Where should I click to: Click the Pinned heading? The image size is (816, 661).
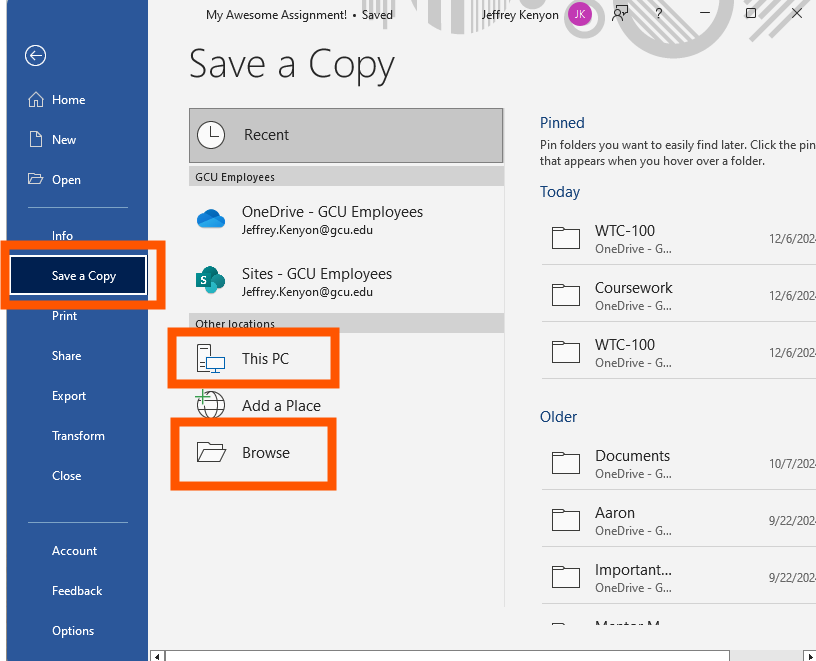[562, 123]
